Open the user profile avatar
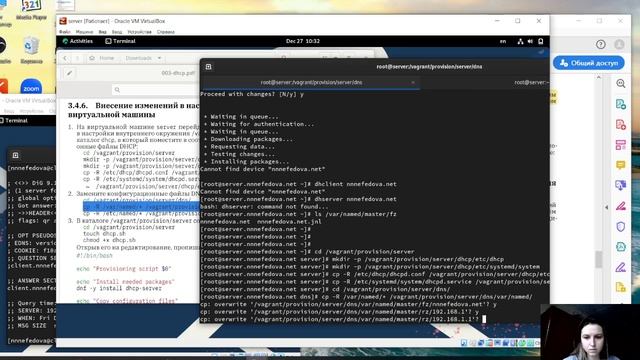This screenshot has height=360, width=640. [x=619, y=44]
